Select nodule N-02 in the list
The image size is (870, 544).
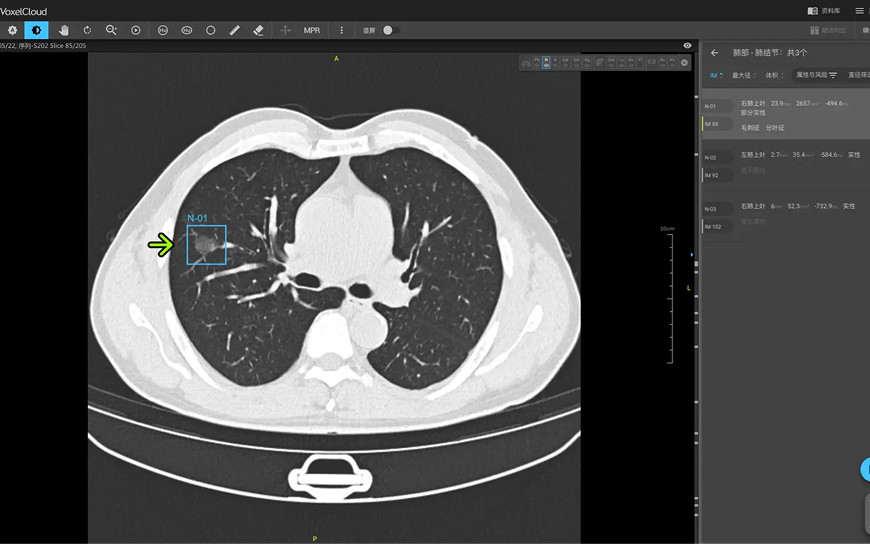coord(785,167)
